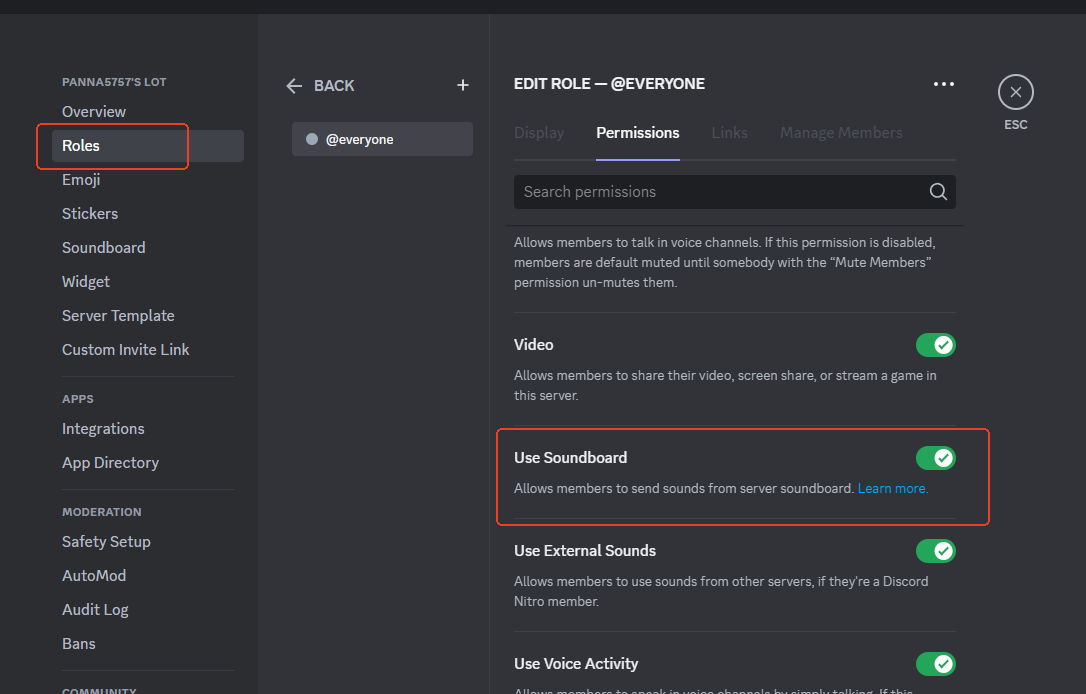Disable the Video permission toggle
1086x694 pixels.
coord(936,344)
